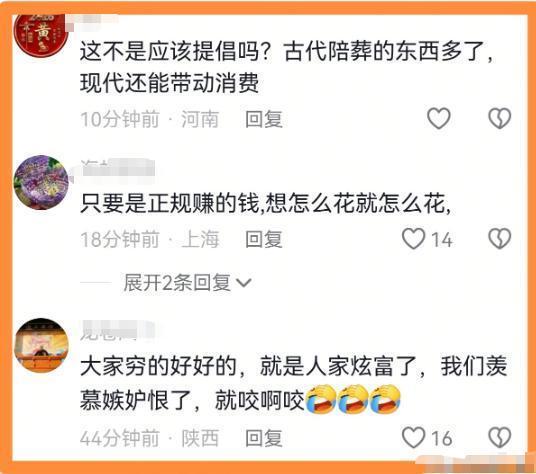Tap broken heart on the 上海 comment

click(499, 238)
